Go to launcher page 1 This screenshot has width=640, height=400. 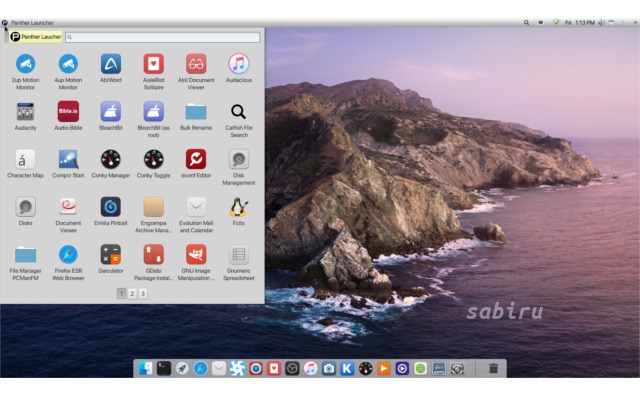[121, 293]
